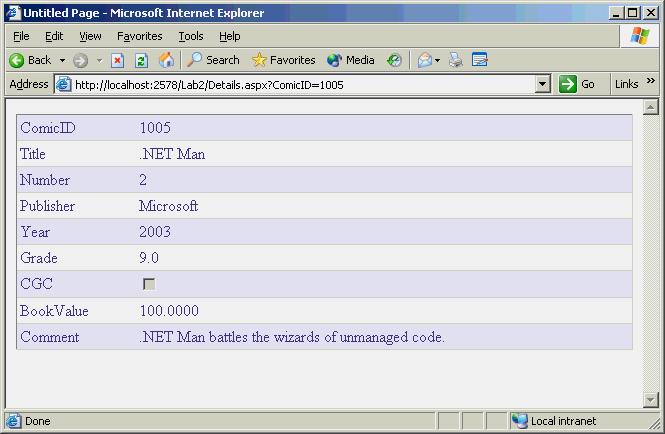The image size is (665, 434).
Task: Click the Title value .NET Man
Action: pyautogui.click(x=172, y=154)
